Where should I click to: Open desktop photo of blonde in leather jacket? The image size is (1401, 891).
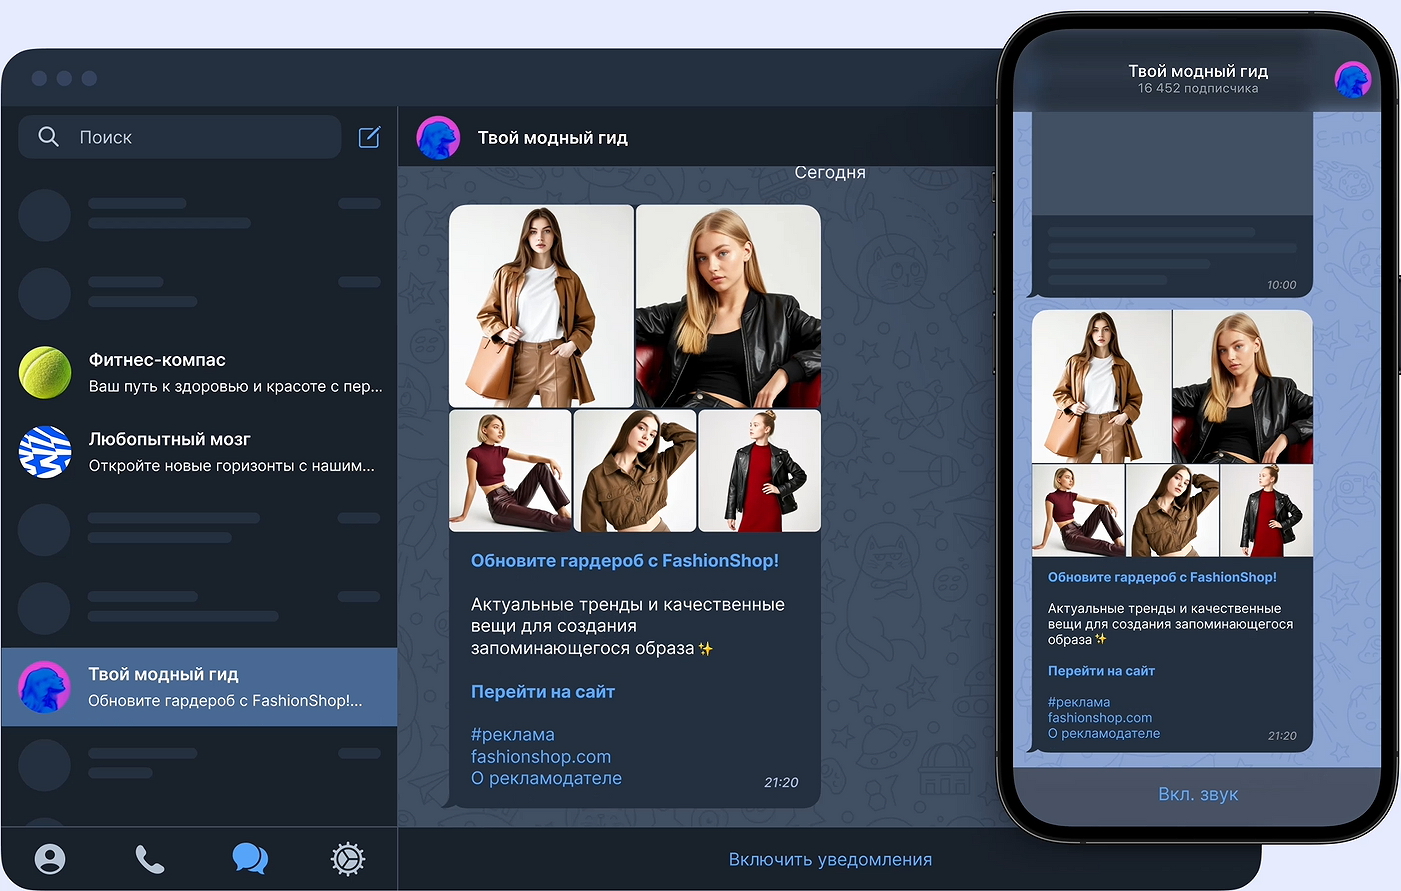(x=728, y=306)
